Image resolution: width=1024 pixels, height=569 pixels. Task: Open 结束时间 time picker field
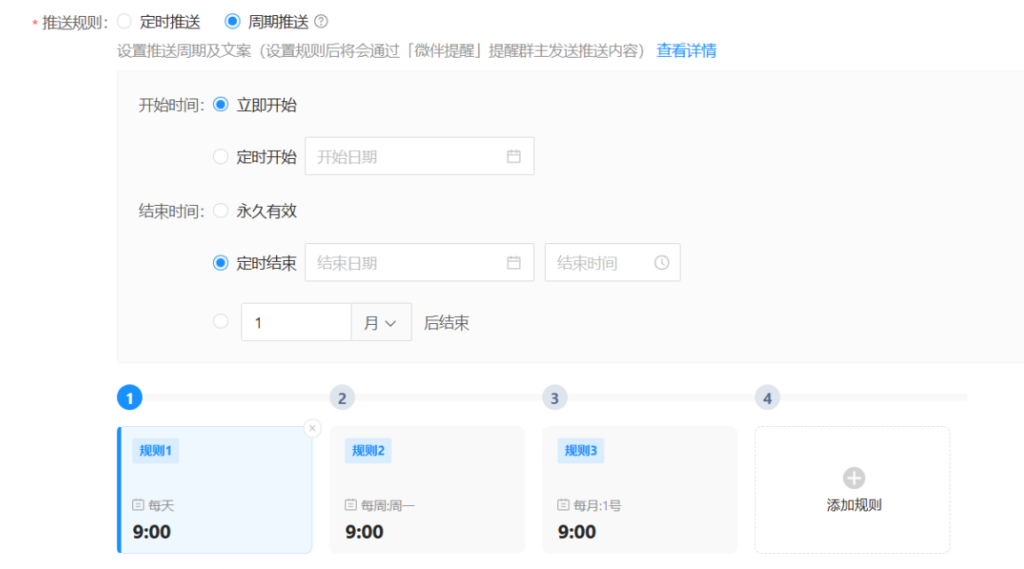(x=602, y=263)
